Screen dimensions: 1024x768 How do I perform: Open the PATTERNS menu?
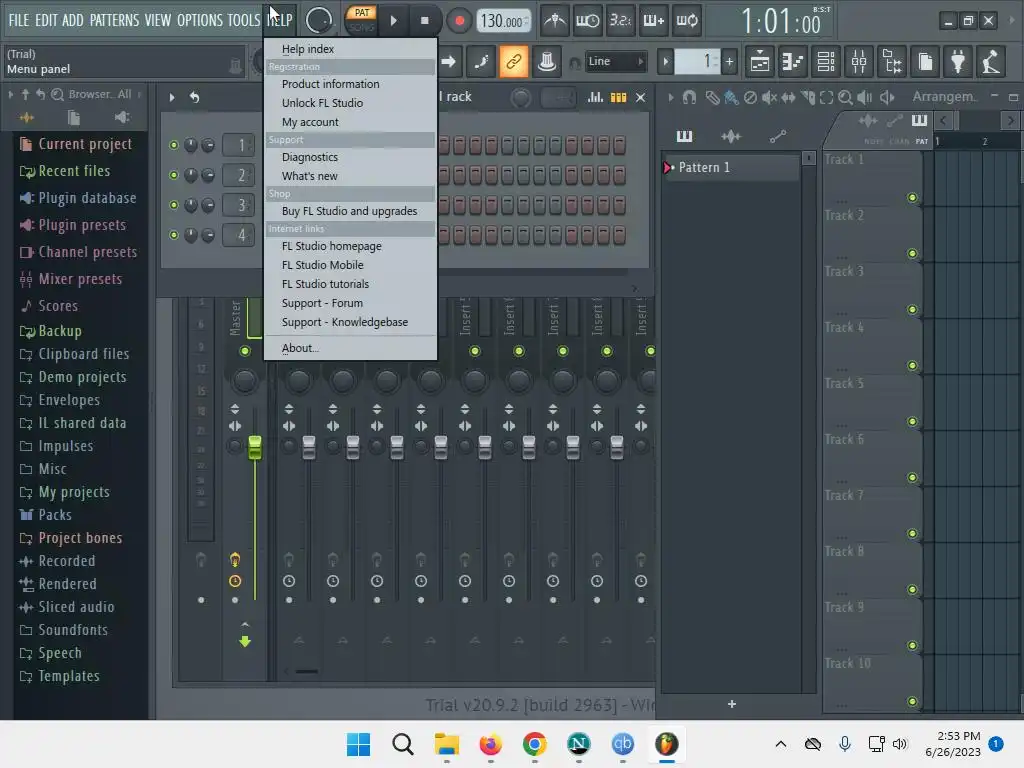(x=114, y=20)
